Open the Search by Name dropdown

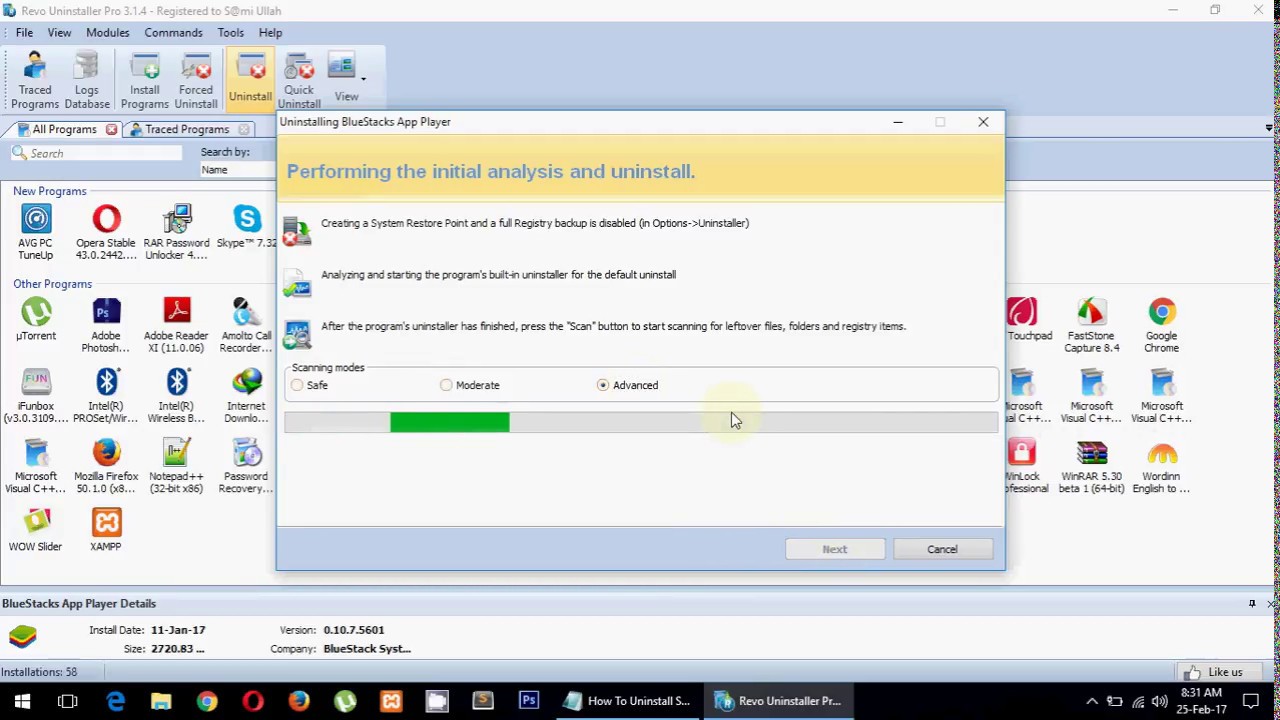pos(237,170)
